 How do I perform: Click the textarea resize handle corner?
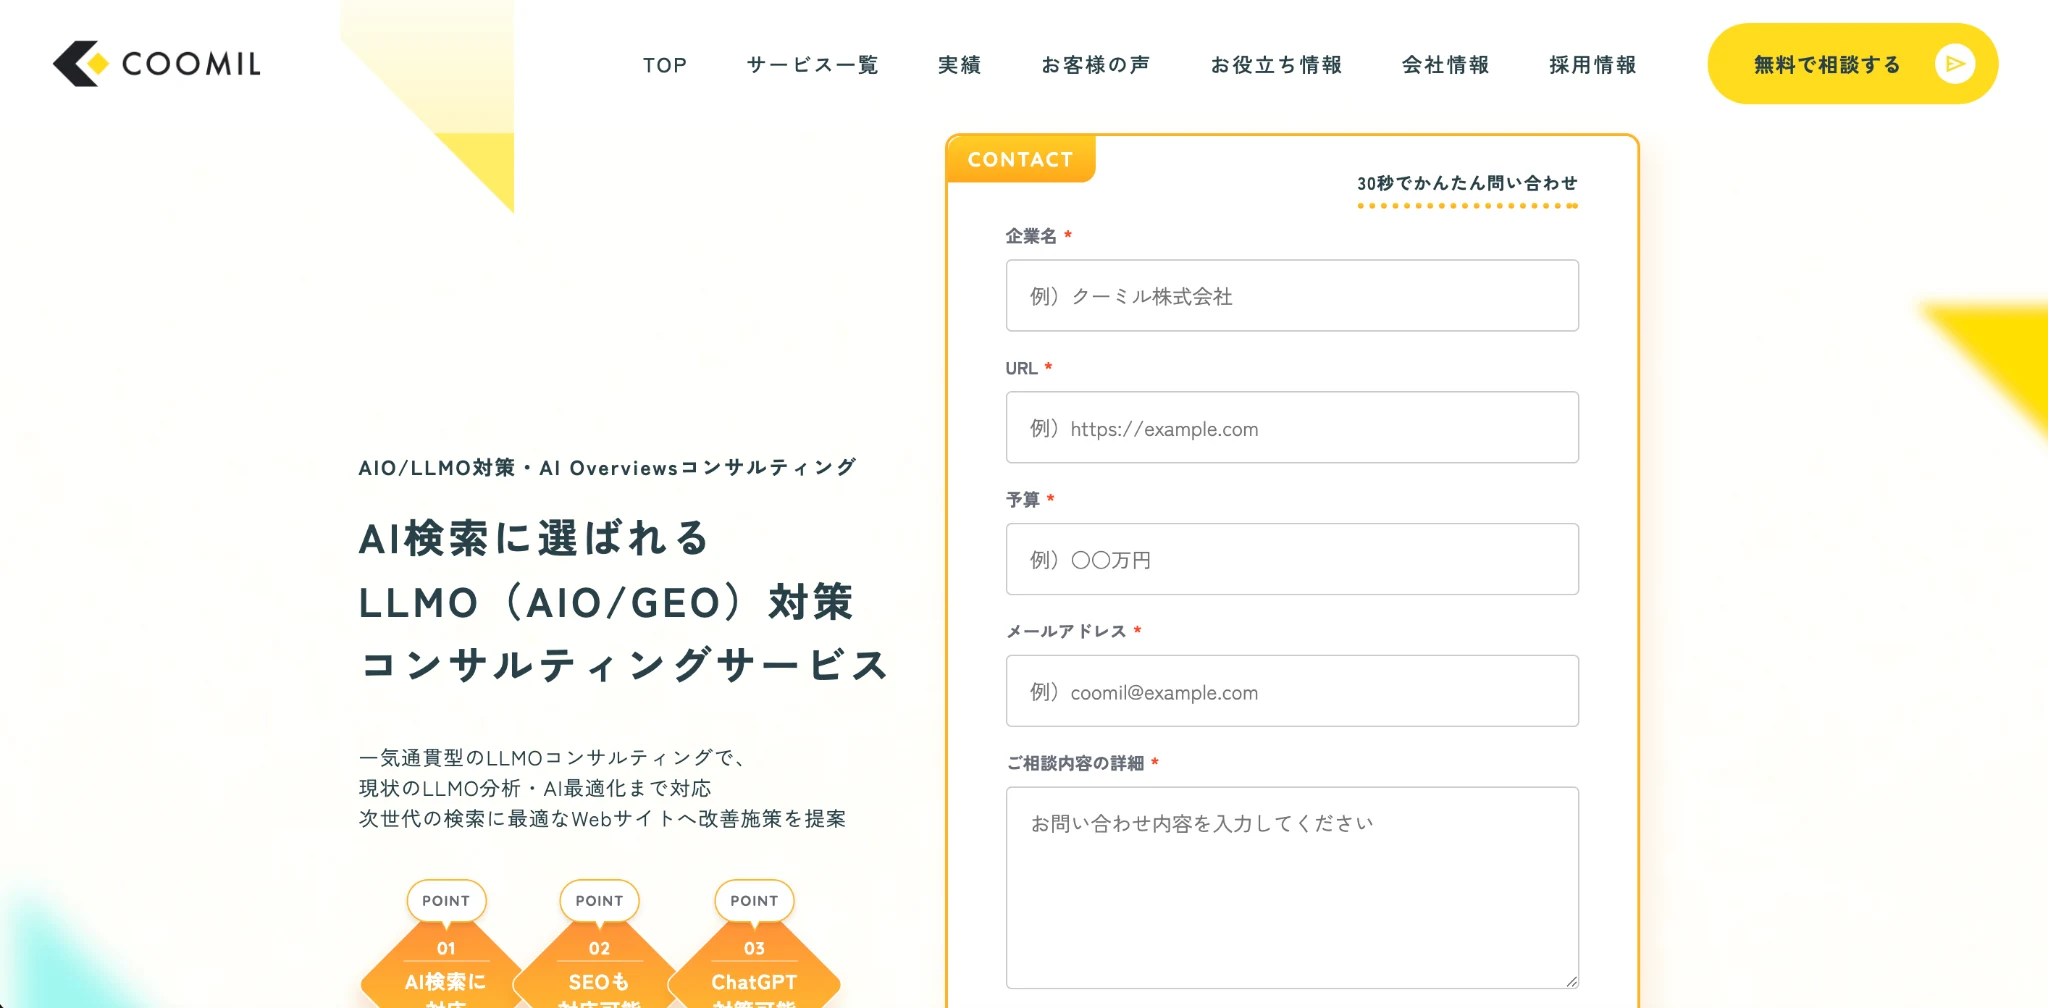coord(1571,981)
